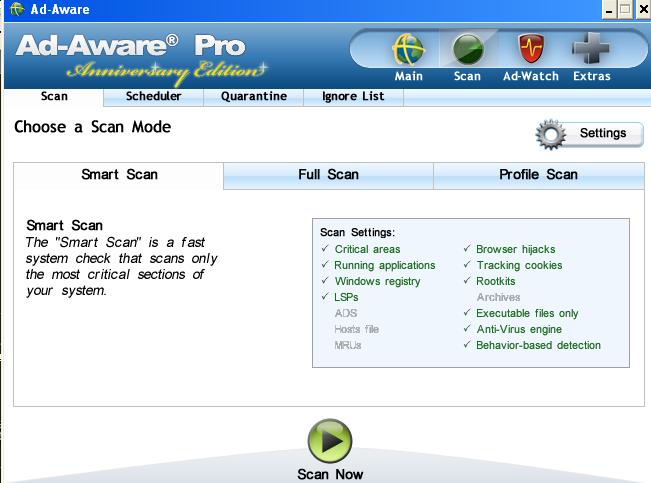Select the Profile Scan mode tab
The height and width of the screenshot is (483, 651).
(538, 175)
